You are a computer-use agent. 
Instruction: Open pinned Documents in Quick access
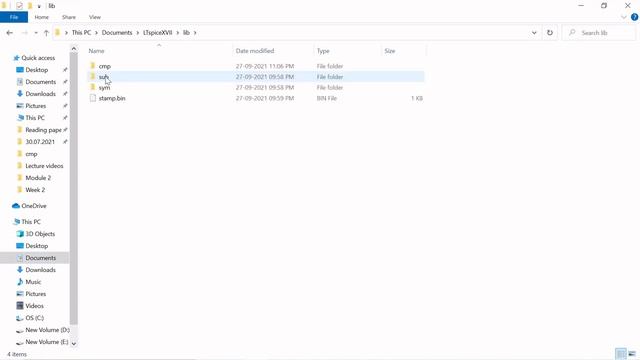point(40,82)
